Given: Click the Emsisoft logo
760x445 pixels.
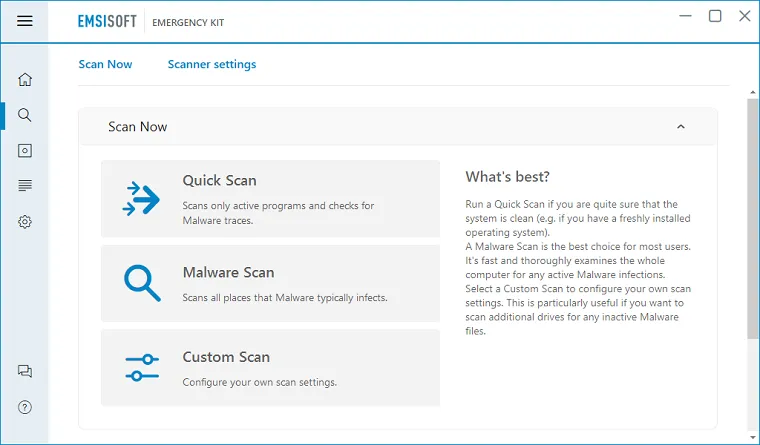Looking at the screenshot, I should [x=107, y=21].
